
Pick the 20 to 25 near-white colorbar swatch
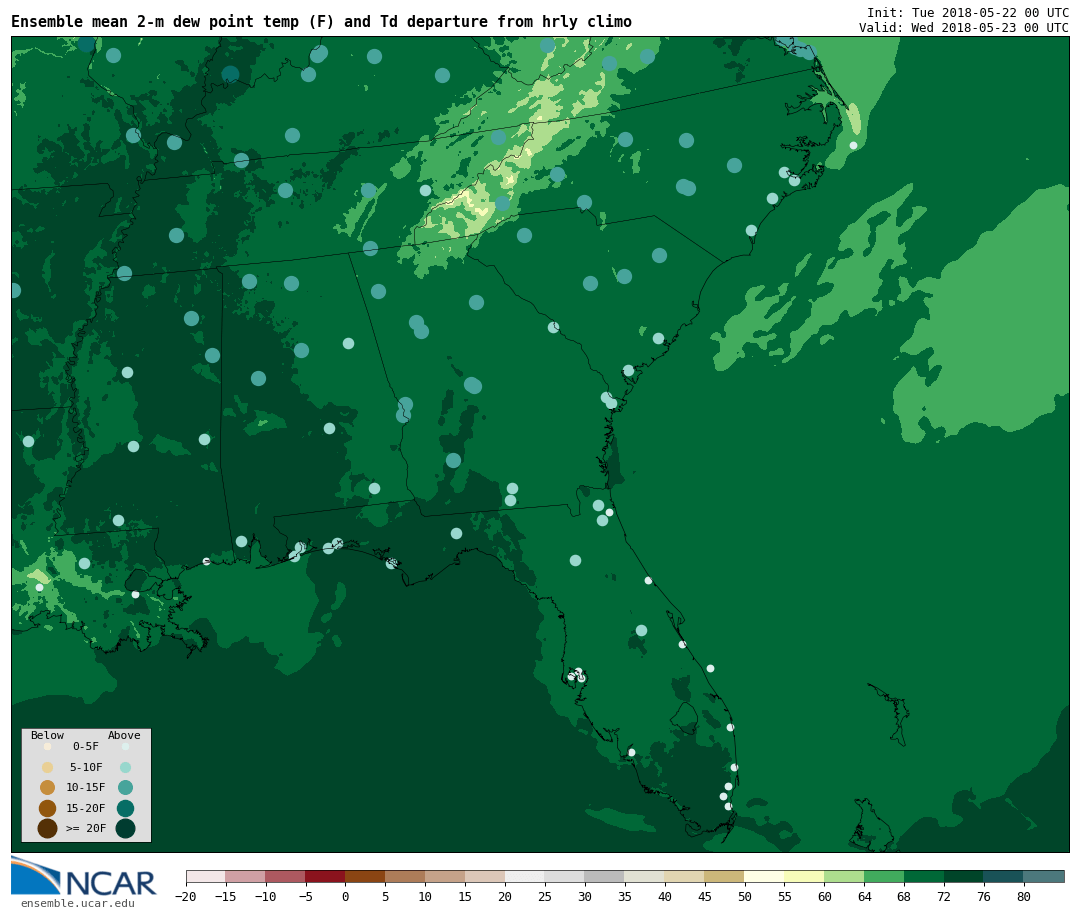525,876
